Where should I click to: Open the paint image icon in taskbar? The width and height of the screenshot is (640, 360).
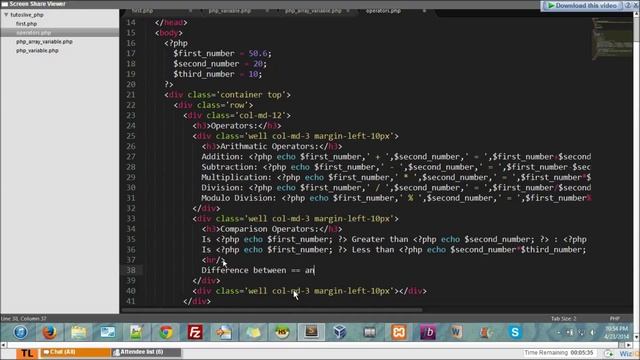(x=136, y=332)
